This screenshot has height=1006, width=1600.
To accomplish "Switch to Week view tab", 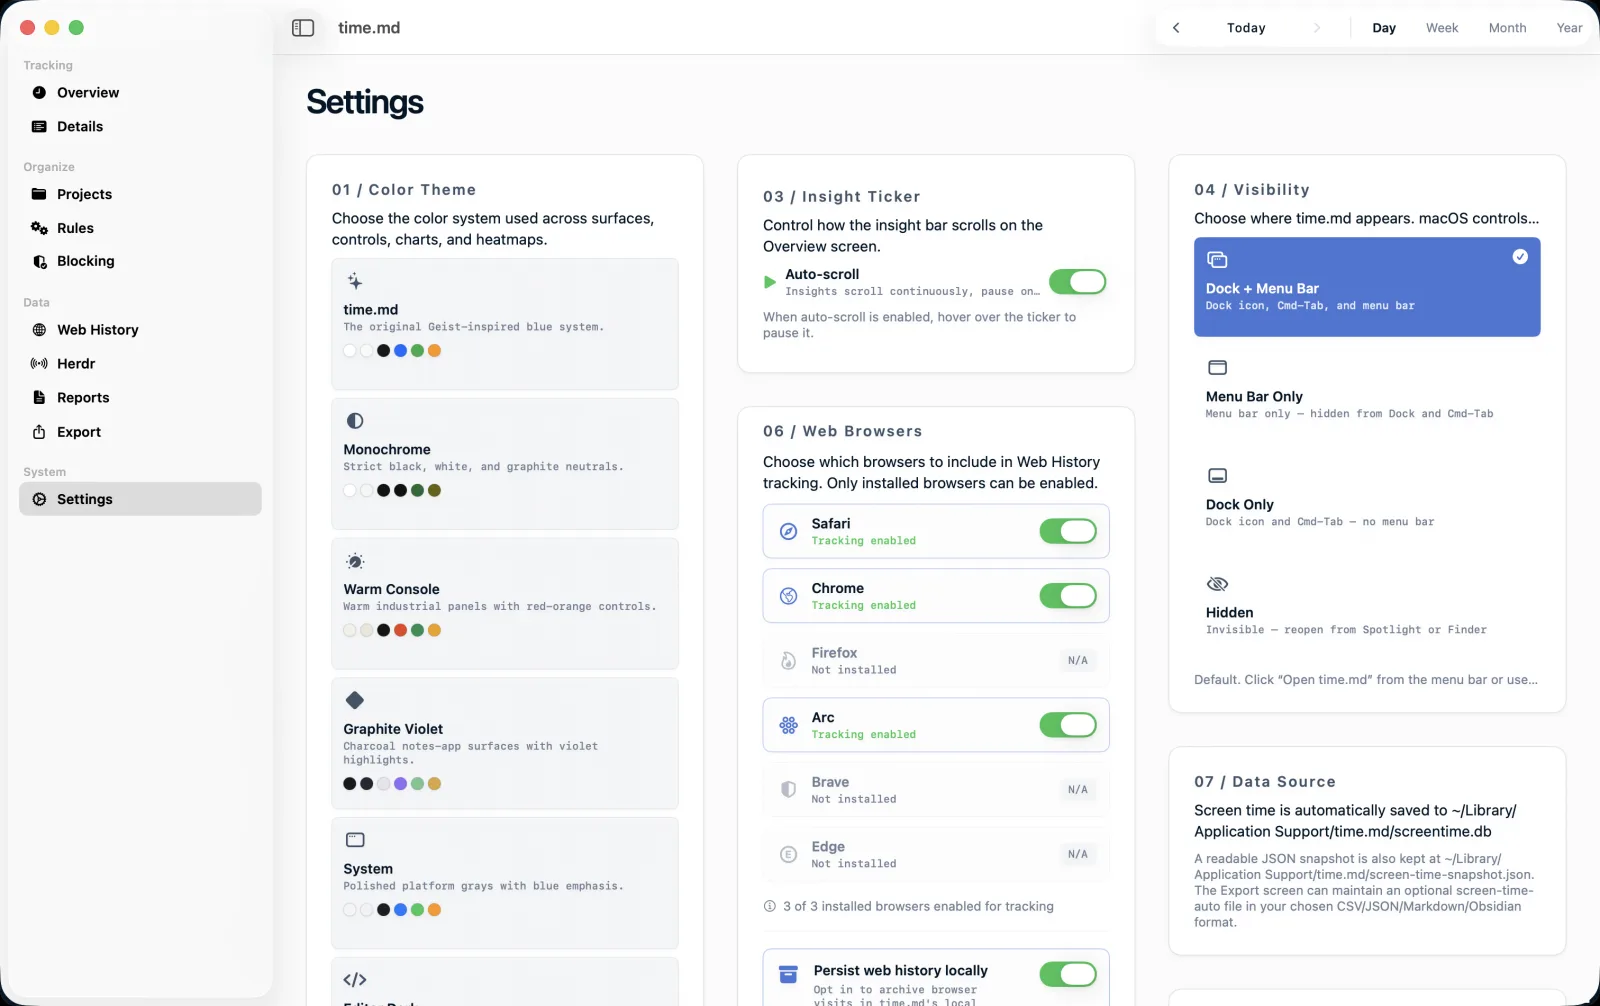I will click(1442, 28).
